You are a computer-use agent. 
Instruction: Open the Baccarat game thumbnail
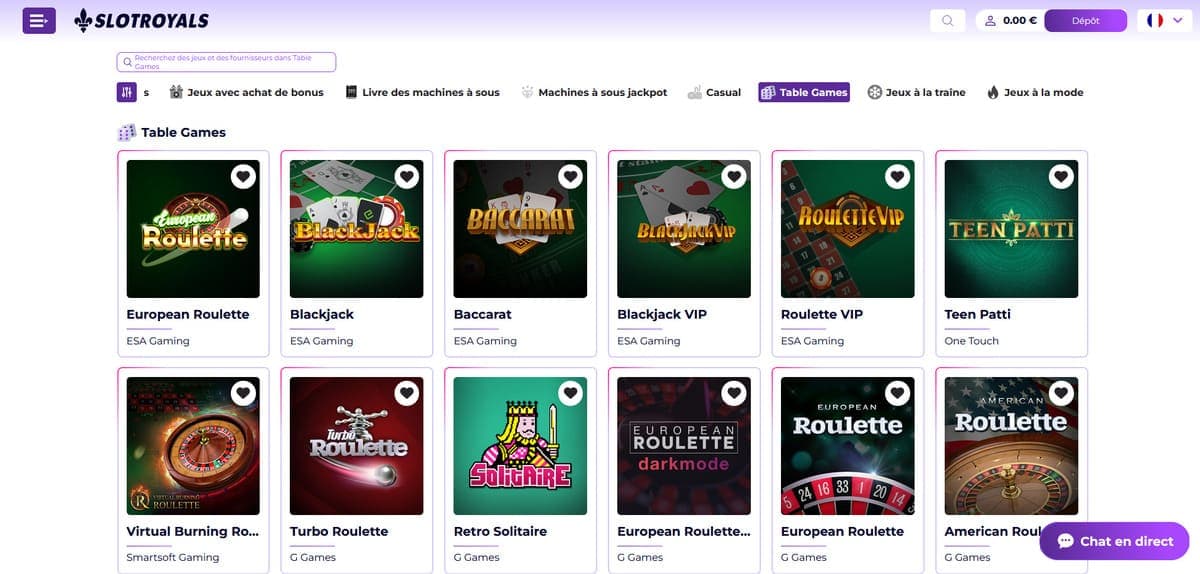pos(520,229)
